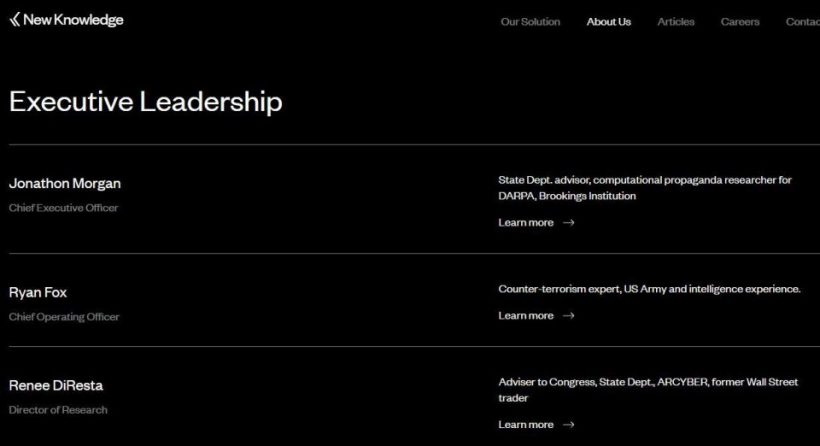This screenshot has height=446, width=820.
Task: Click the New Knowledge brand name
Action: 73,20
